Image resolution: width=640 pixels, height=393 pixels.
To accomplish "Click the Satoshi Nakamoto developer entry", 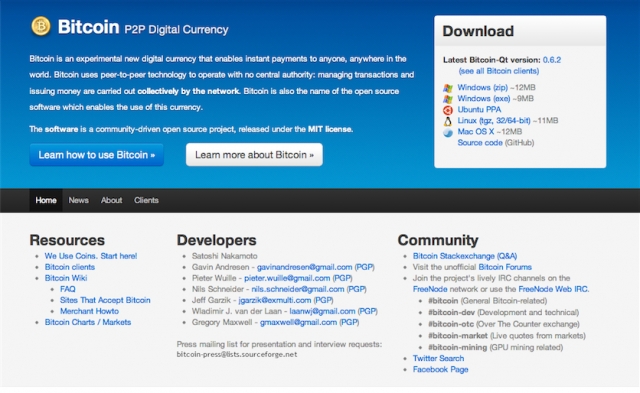I will click(x=224, y=256).
